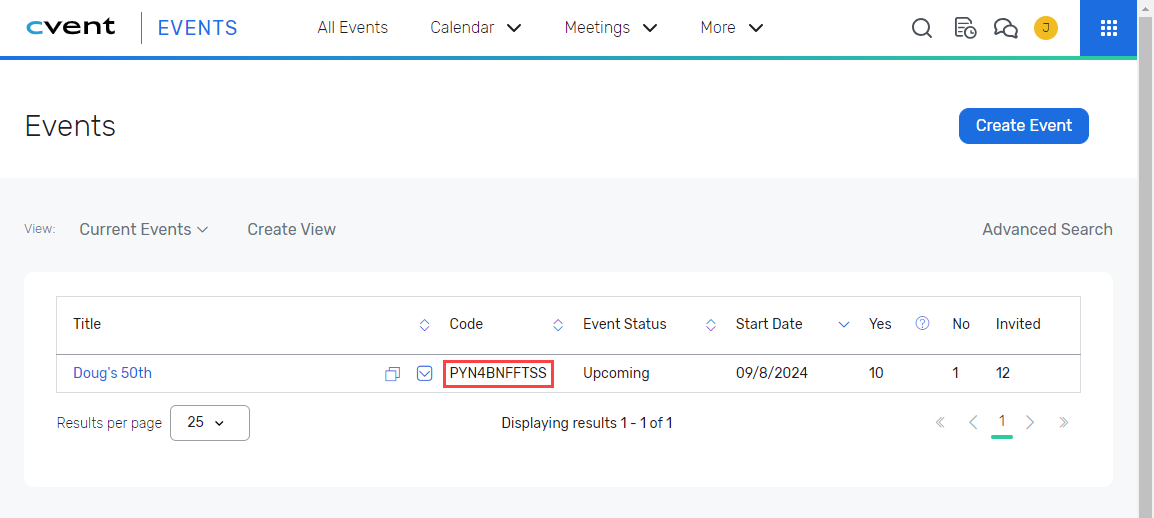Open the Results per page 25 dropdown
Viewport: 1154px width, 518px height.
210,423
